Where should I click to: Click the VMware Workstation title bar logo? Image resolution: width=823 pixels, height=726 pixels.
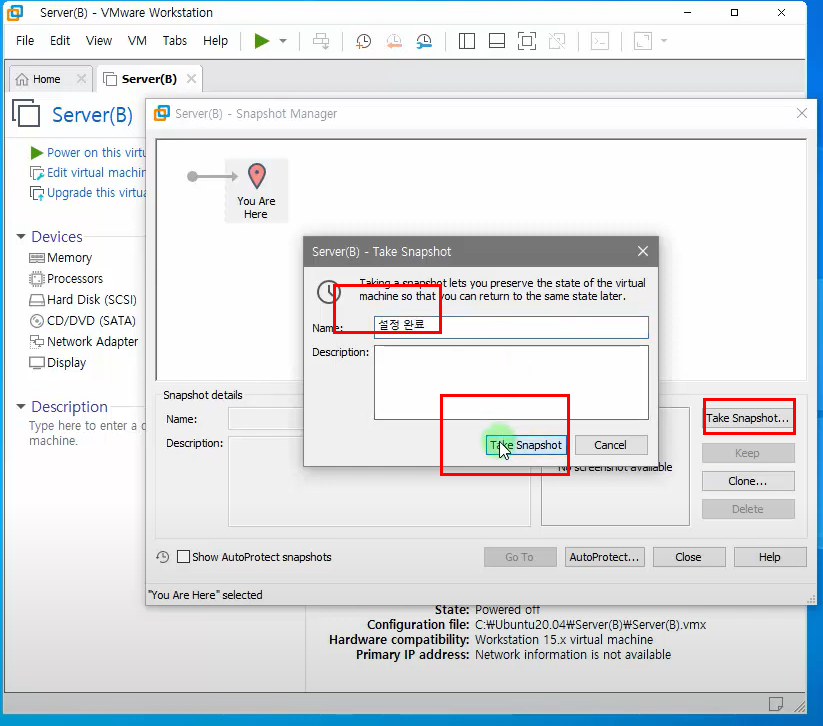coord(15,13)
